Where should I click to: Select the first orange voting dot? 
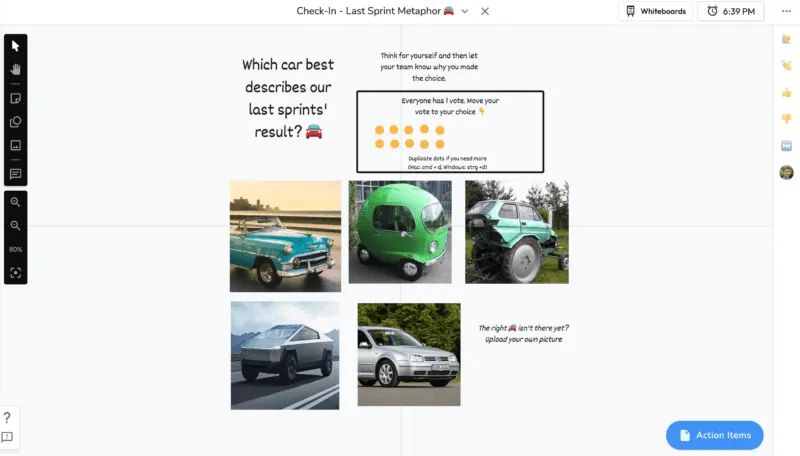(380, 130)
